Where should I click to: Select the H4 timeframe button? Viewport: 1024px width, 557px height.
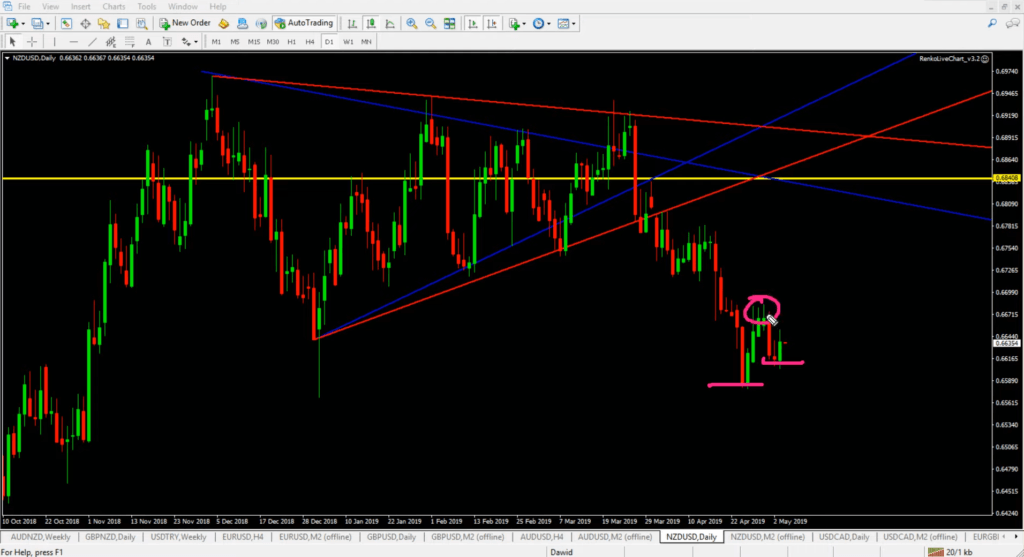[x=310, y=41]
